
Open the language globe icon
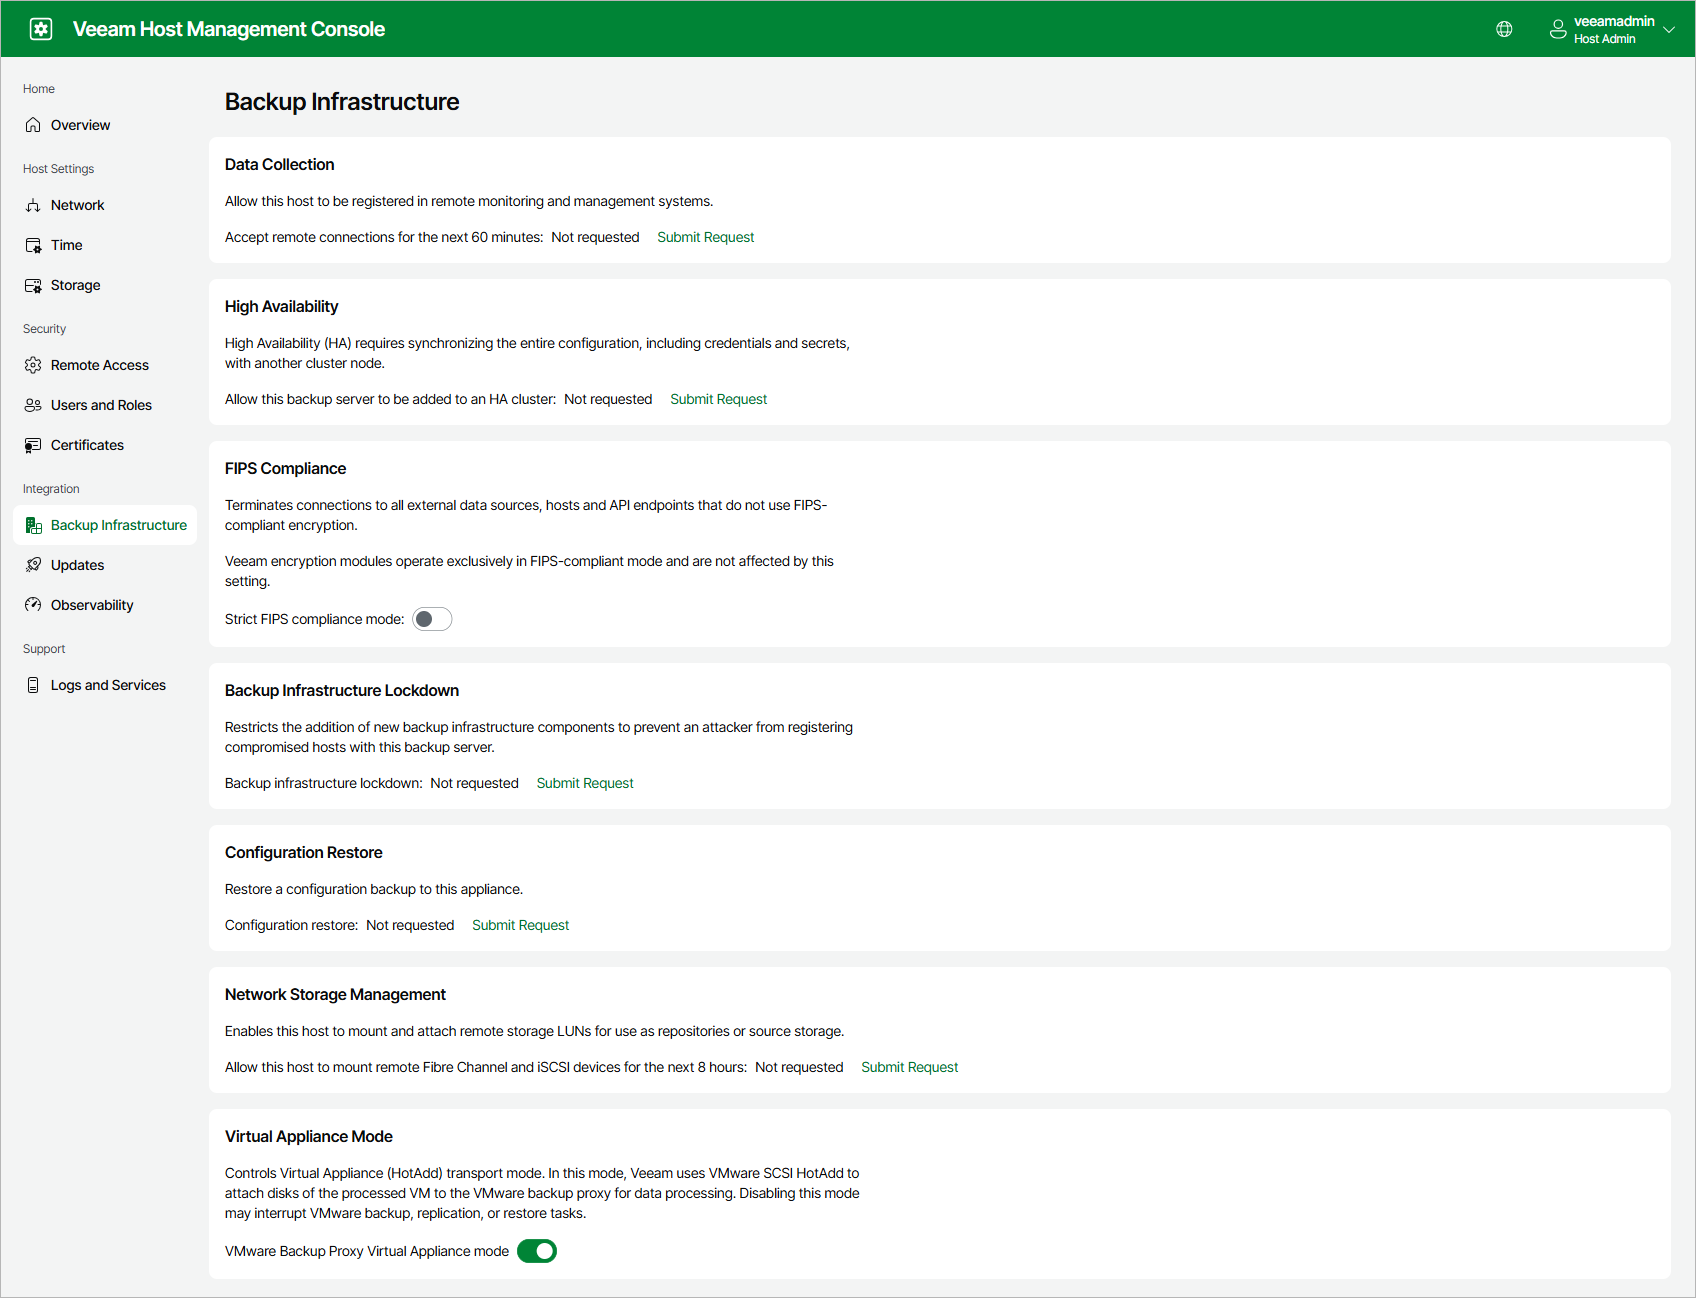tap(1504, 29)
